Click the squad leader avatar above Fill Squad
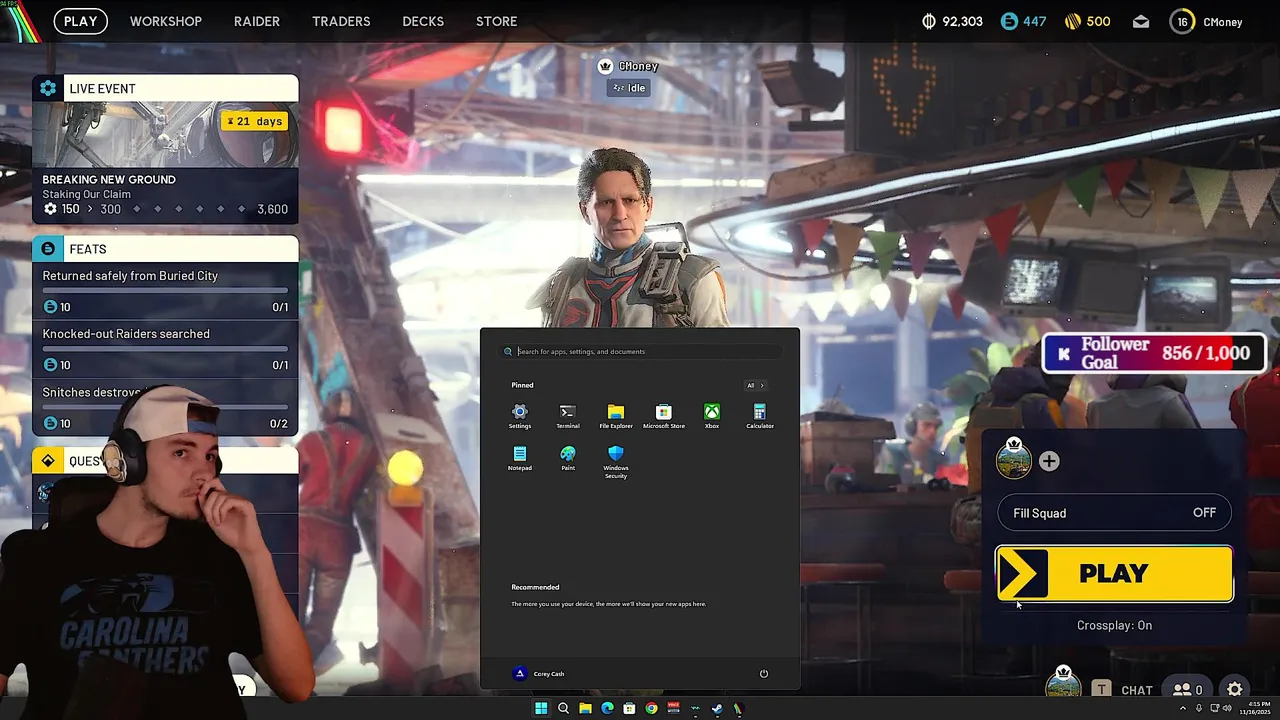1280x720 pixels. pyautogui.click(x=1014, y=459)
